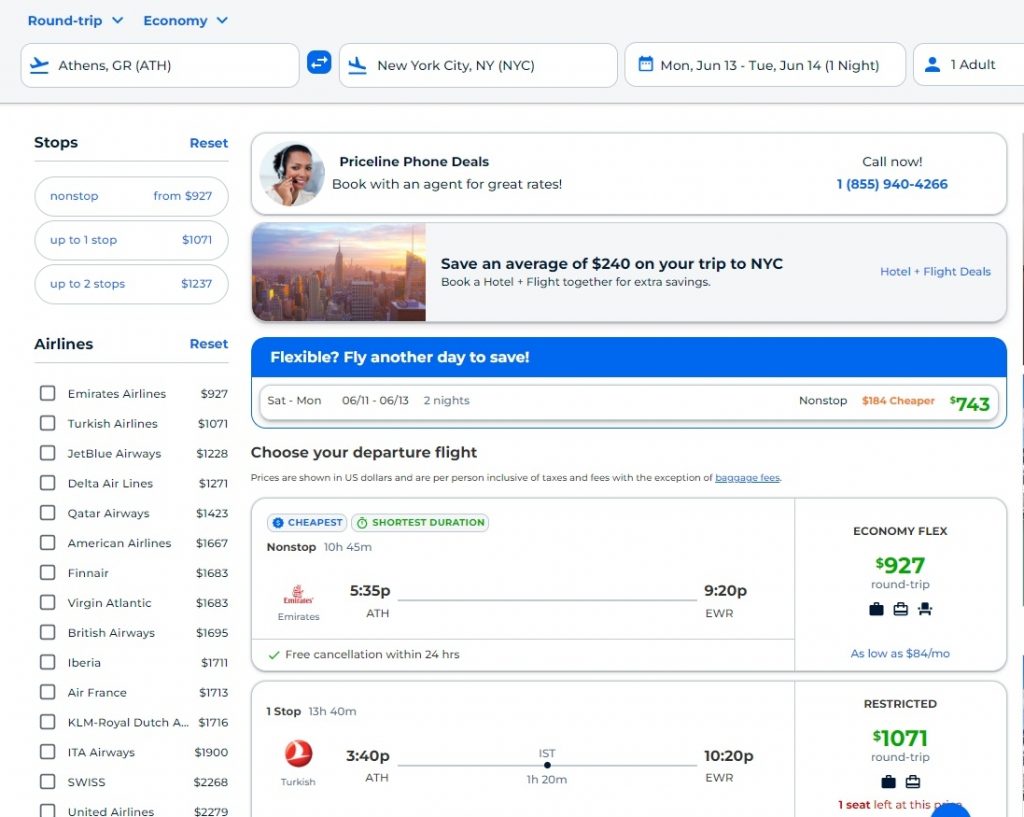Click the free cancellation checkmark icon
1024x817 pixels.
coord(274,654)
